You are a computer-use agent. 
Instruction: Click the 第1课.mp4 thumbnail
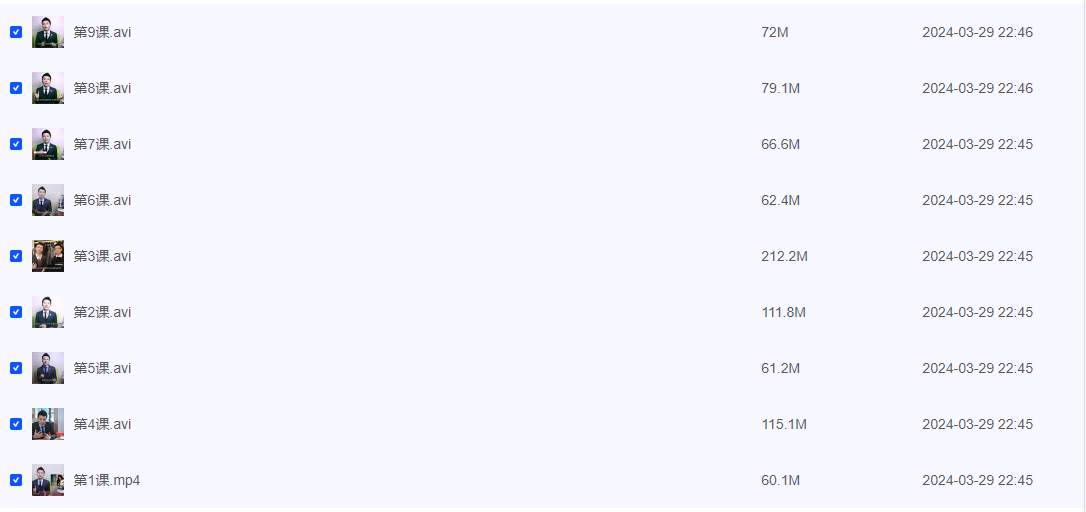48,480
